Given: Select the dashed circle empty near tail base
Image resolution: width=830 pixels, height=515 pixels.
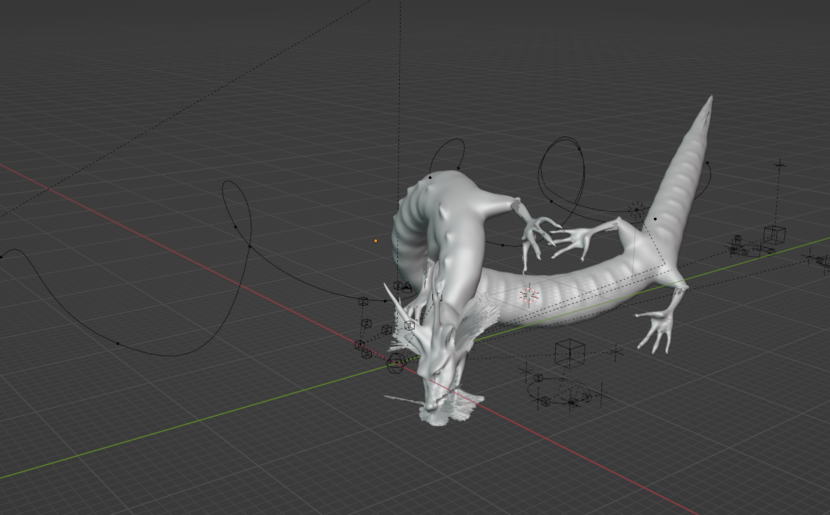Looking at the screenshot, I should [x=636, y=211].
